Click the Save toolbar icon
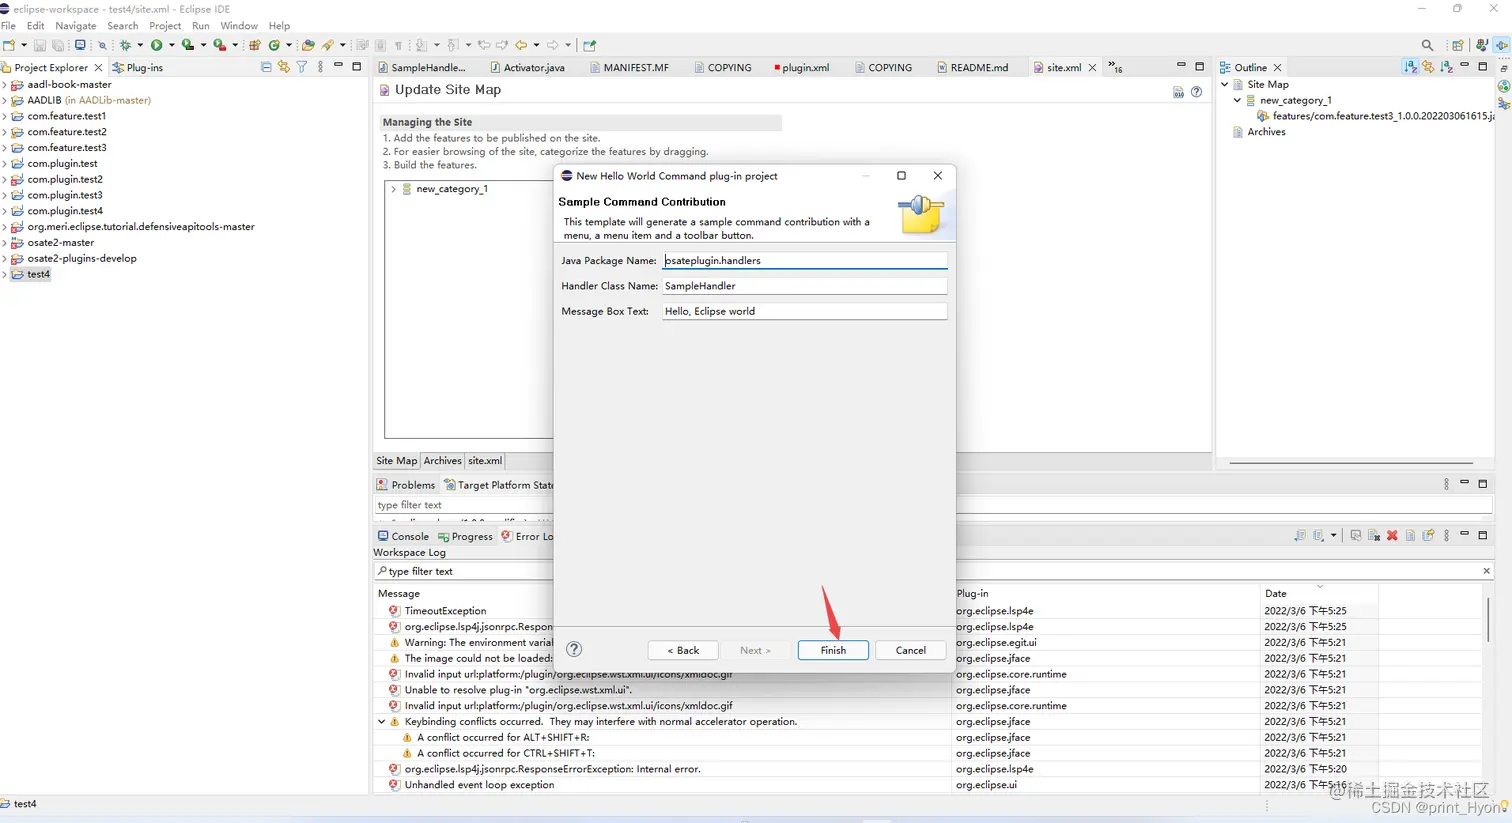The image size is (1512, 823). [40, 45]
